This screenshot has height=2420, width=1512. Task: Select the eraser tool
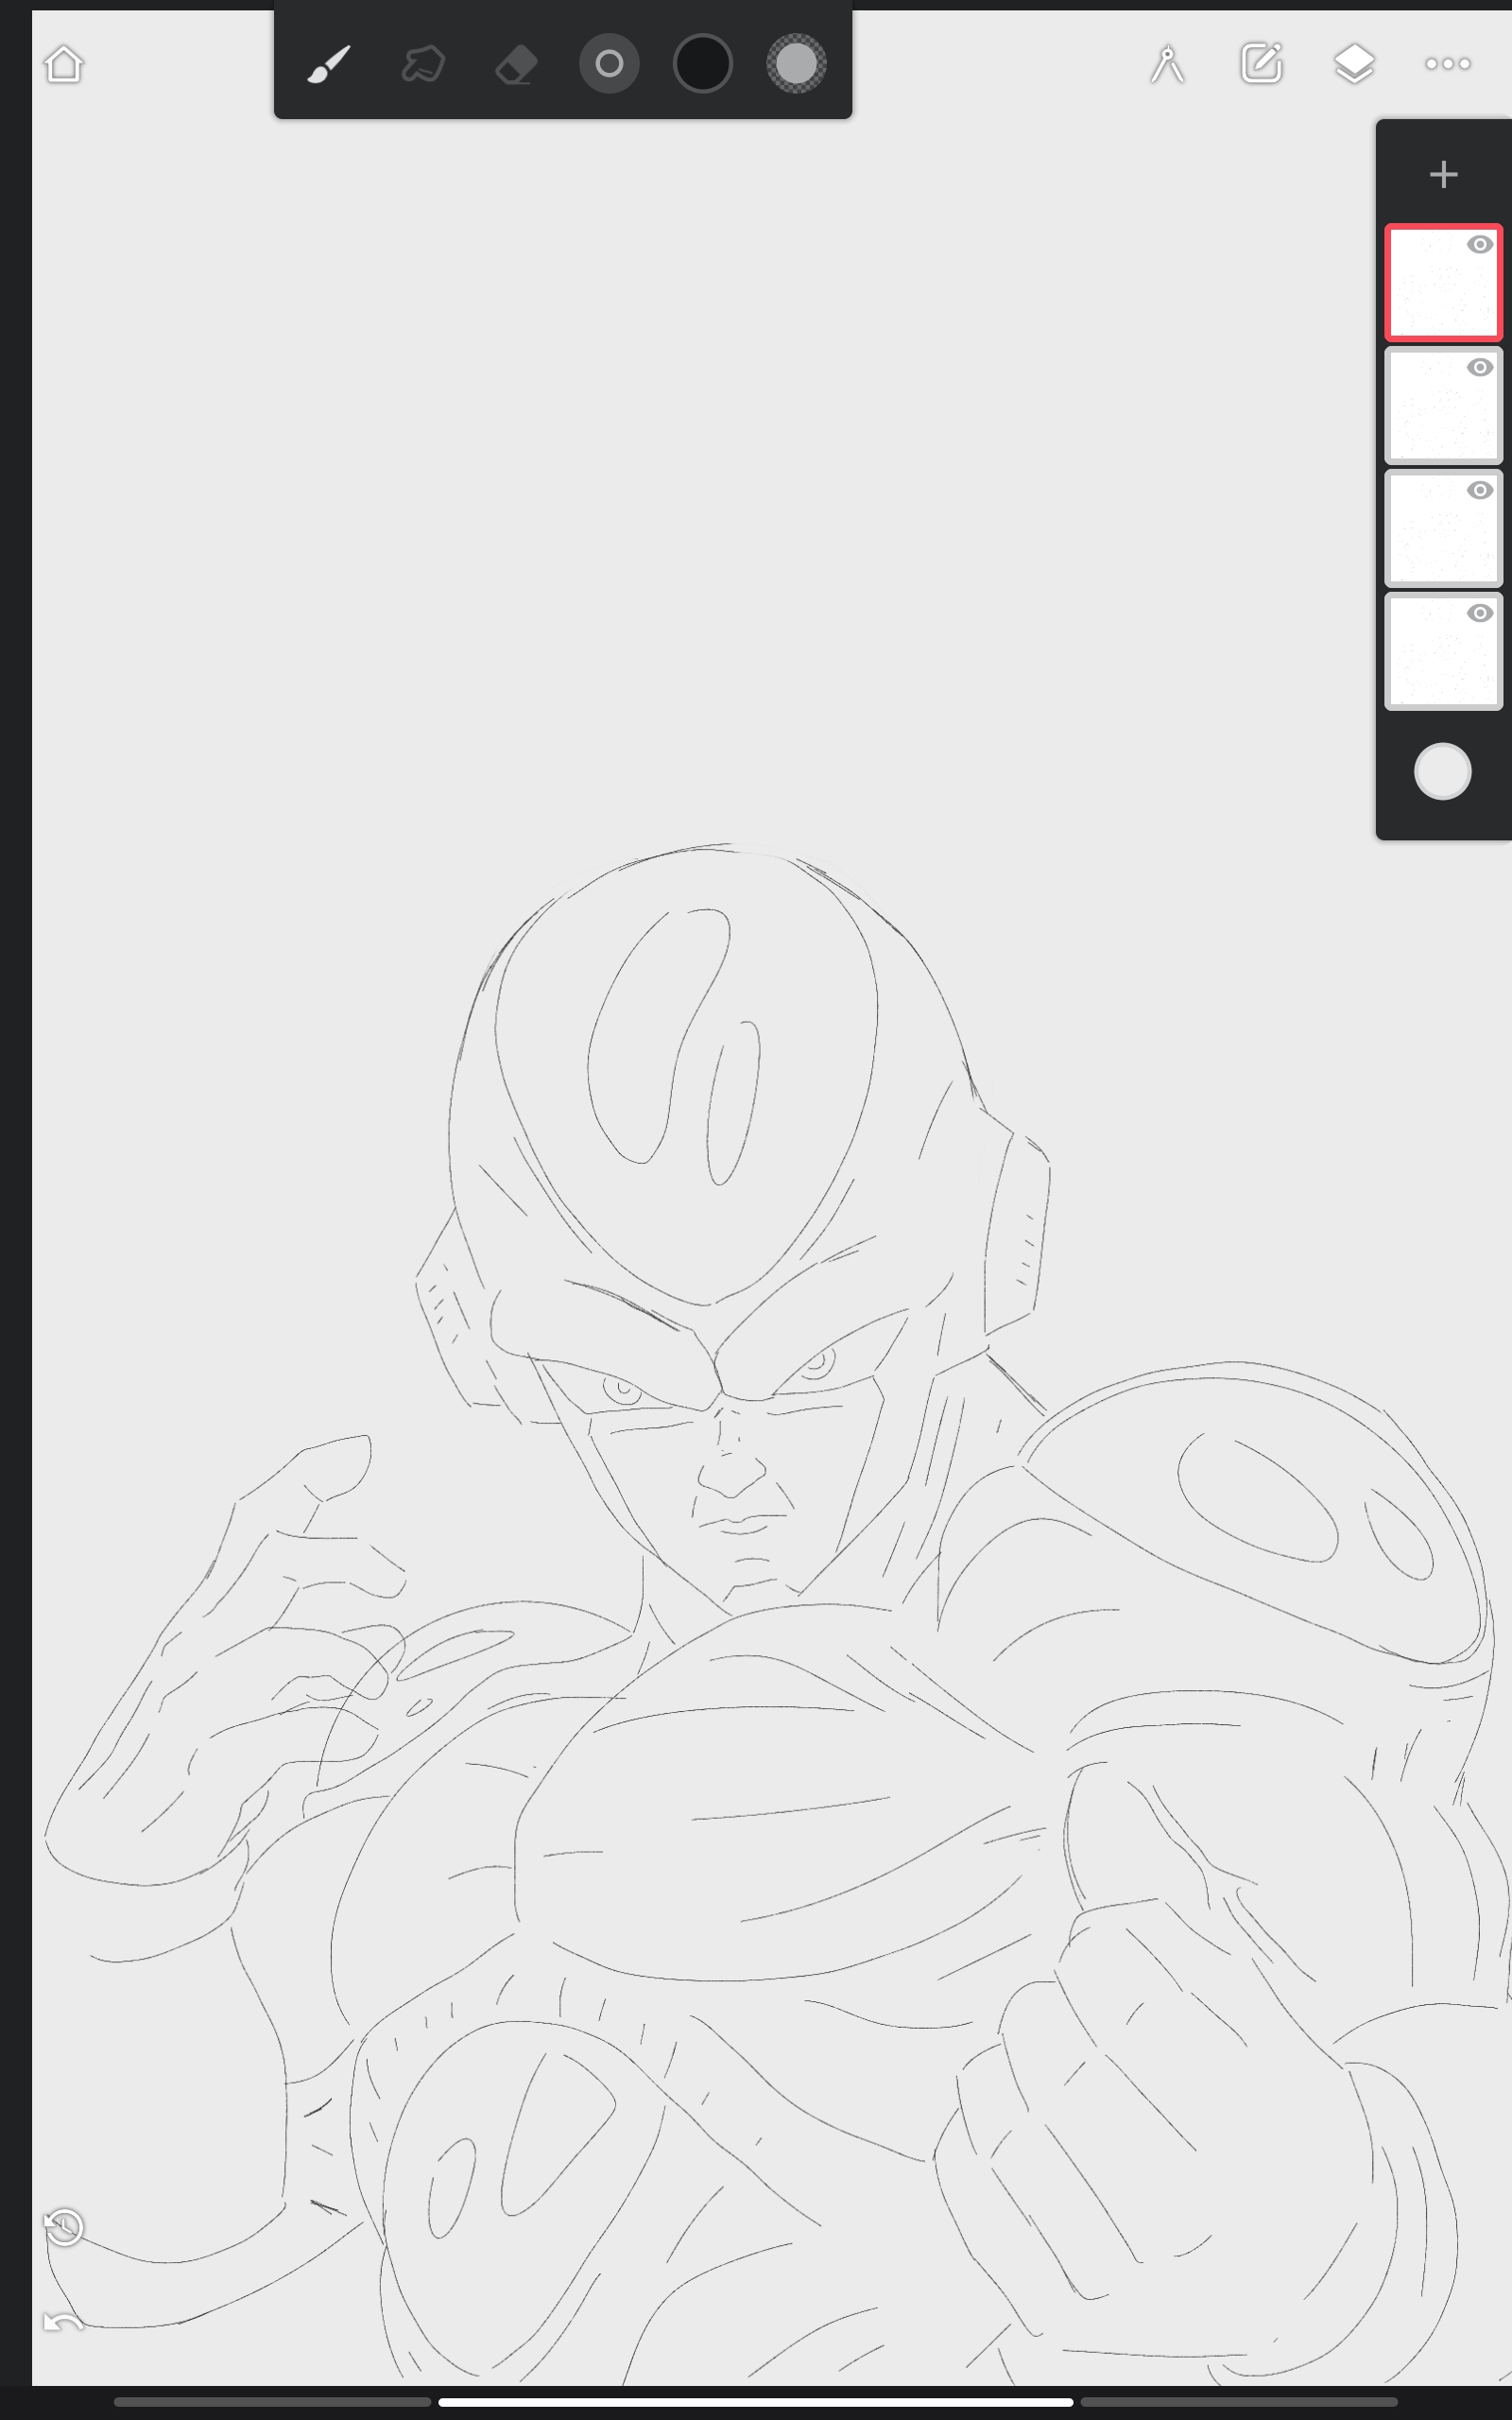point(516,64)
